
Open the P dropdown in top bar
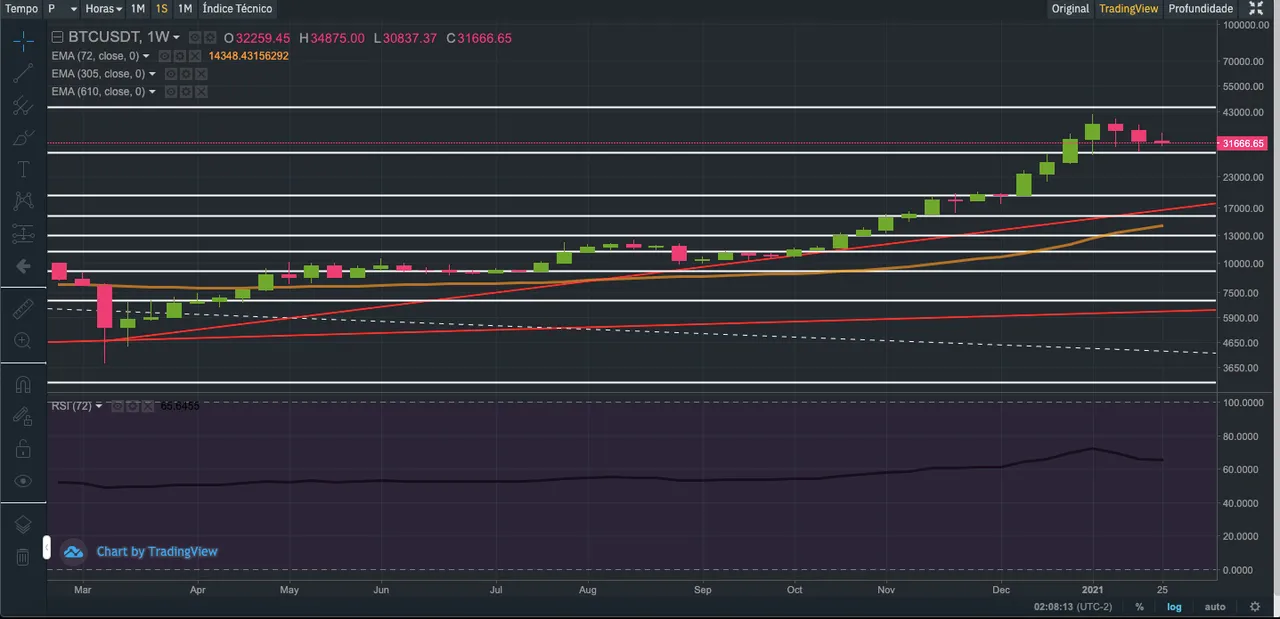click(x=63, y=8)
